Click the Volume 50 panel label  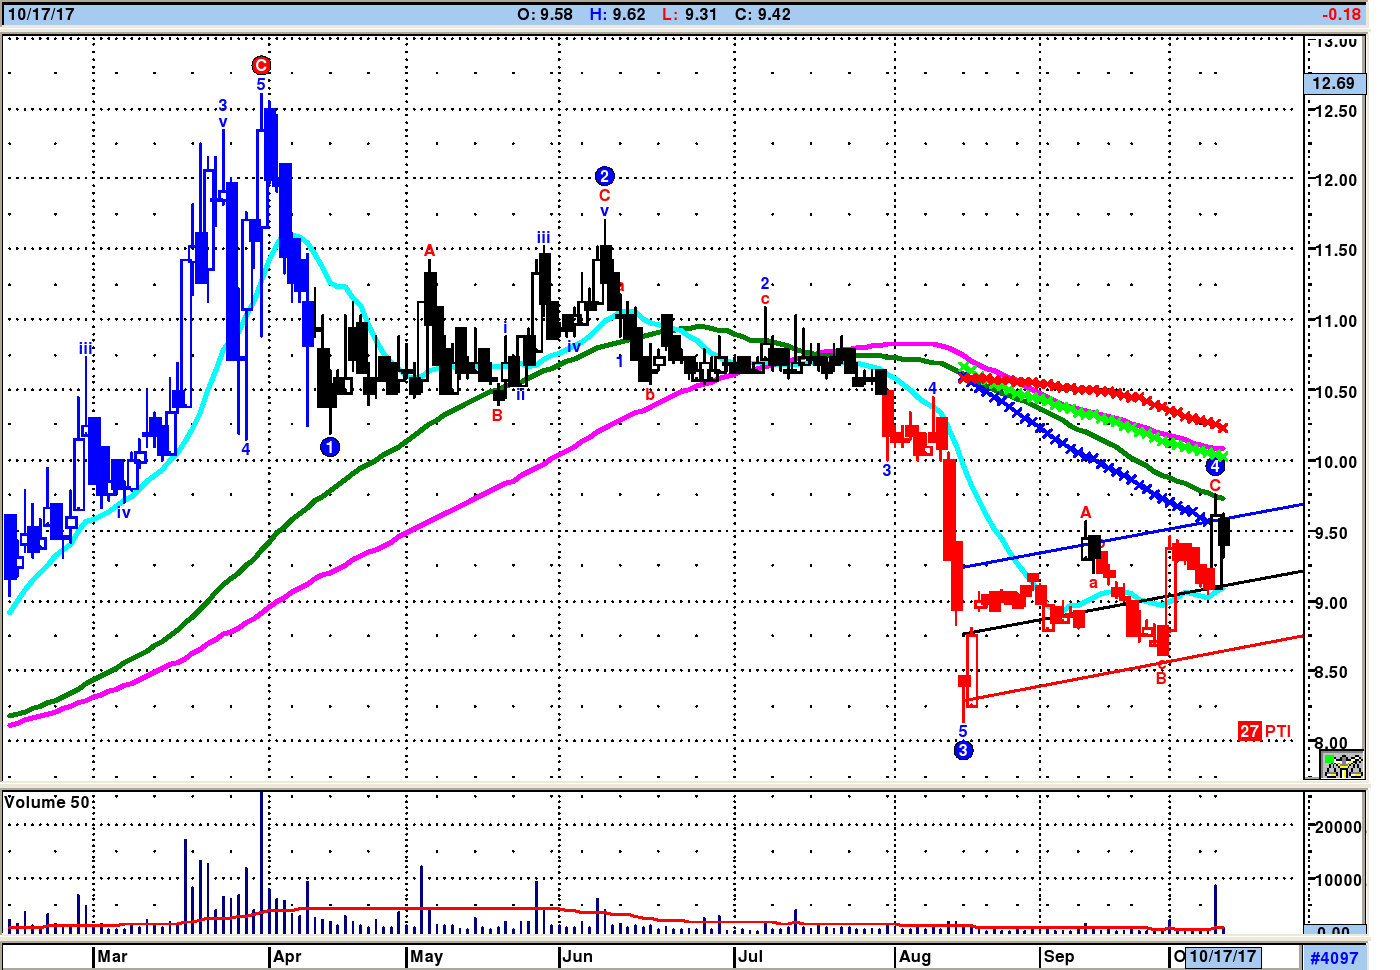47,802
